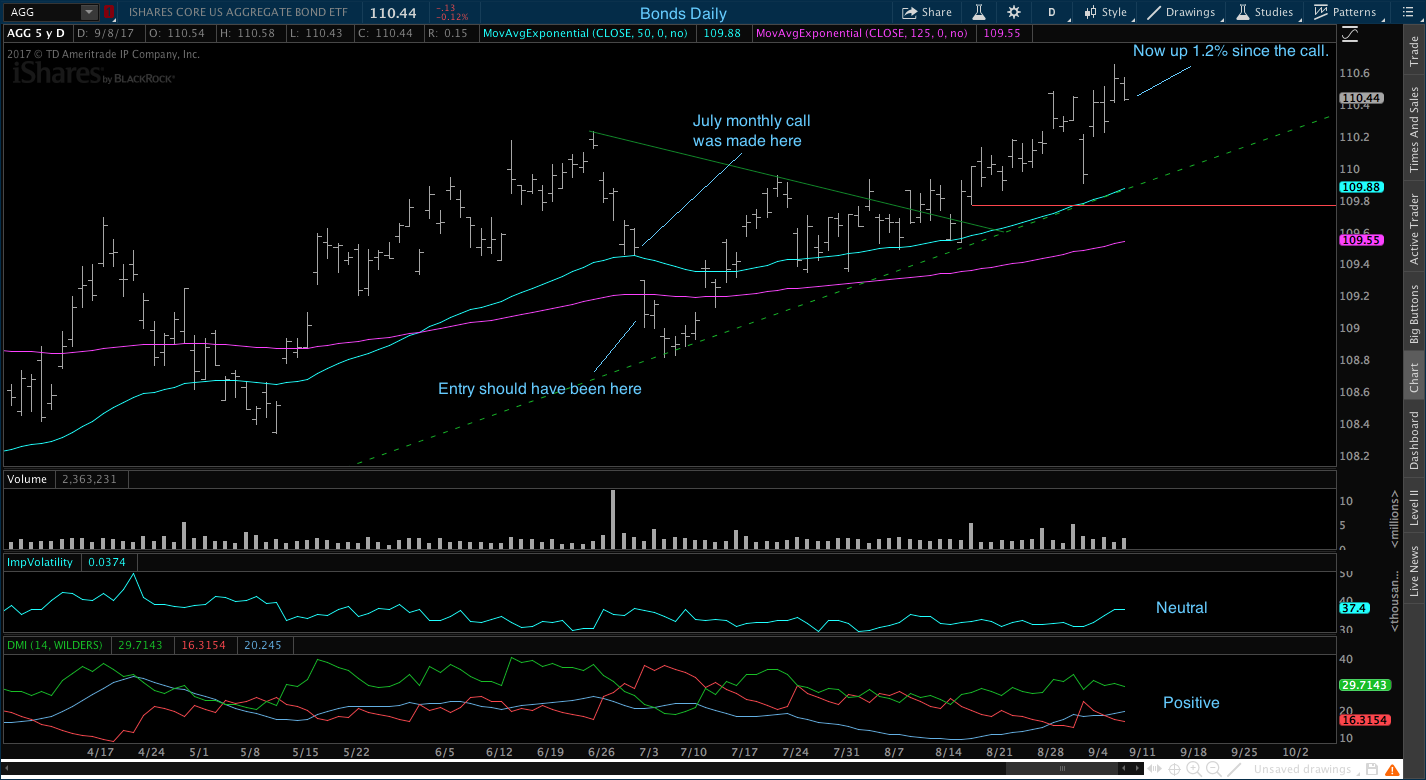Click scrollbar right arrow
The height and width of the screenshot is (780, 1426).
(1137, 768)
